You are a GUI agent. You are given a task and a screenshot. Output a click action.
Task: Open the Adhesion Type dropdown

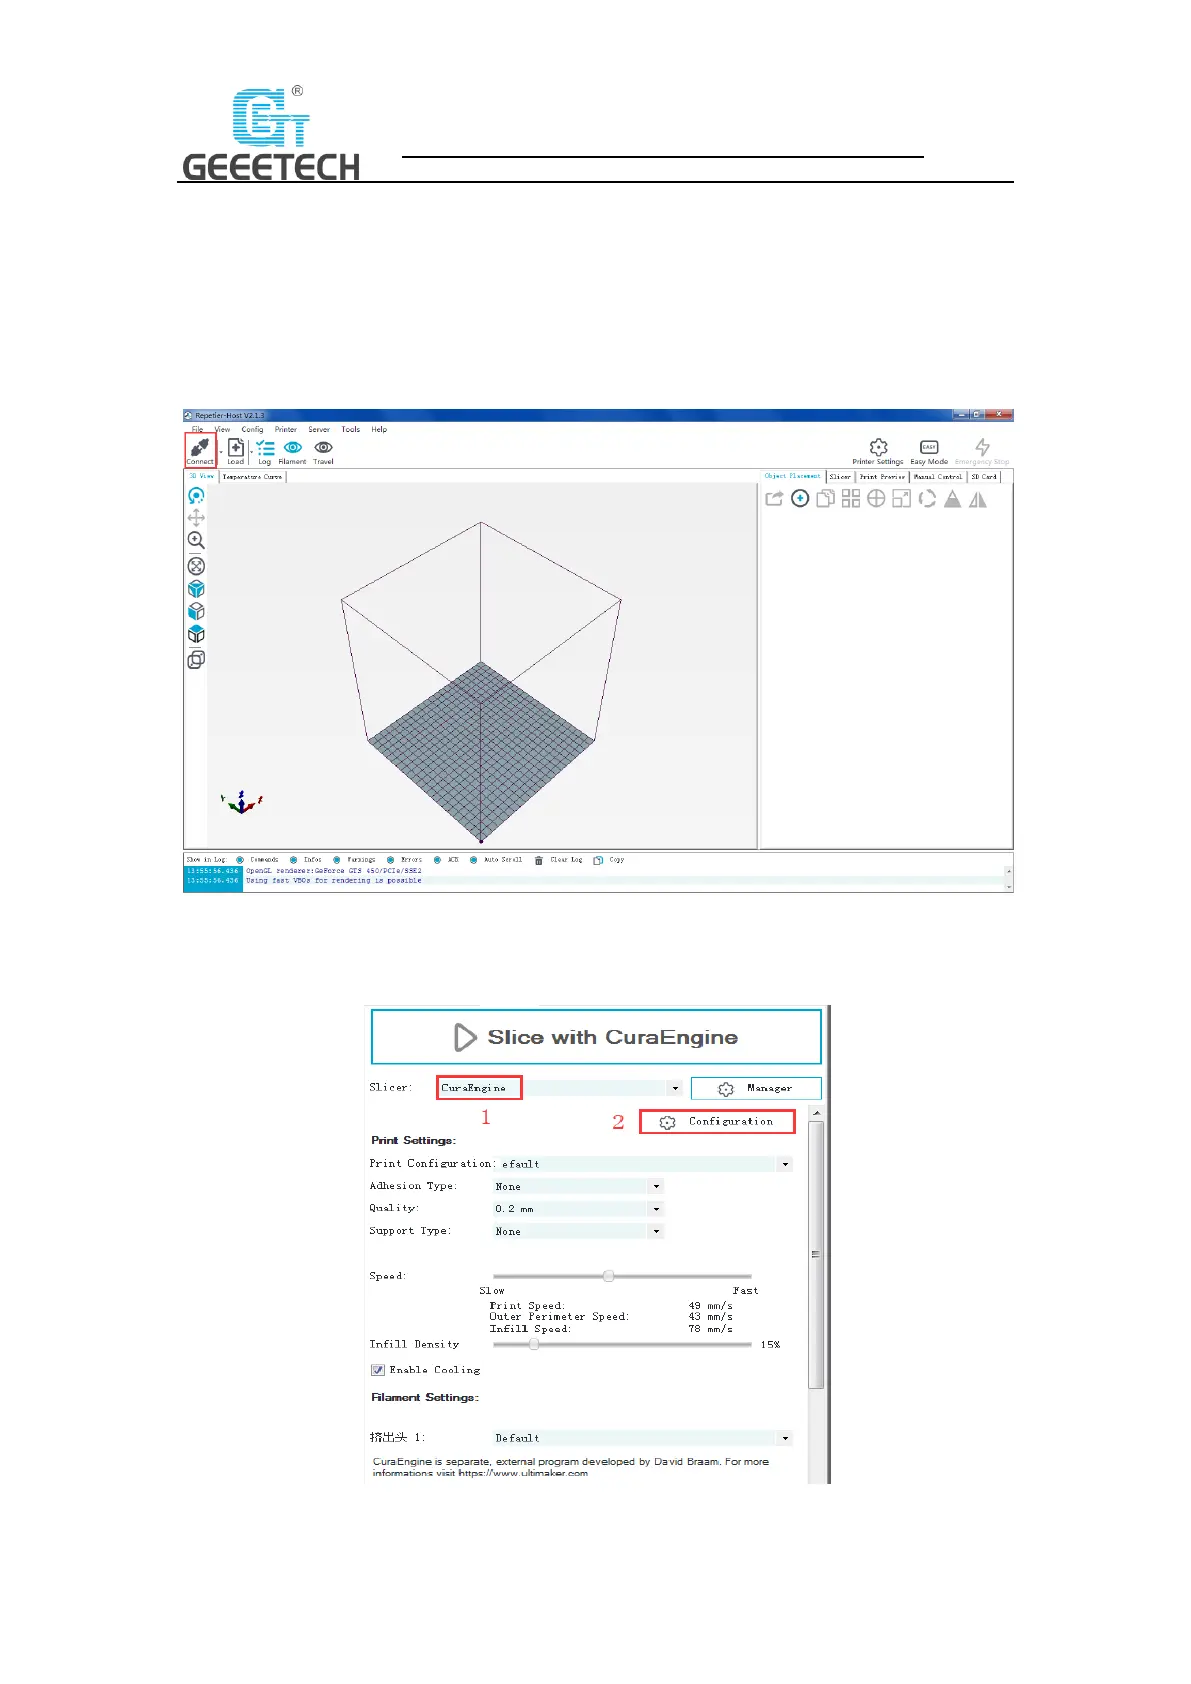click(656, 1186)
